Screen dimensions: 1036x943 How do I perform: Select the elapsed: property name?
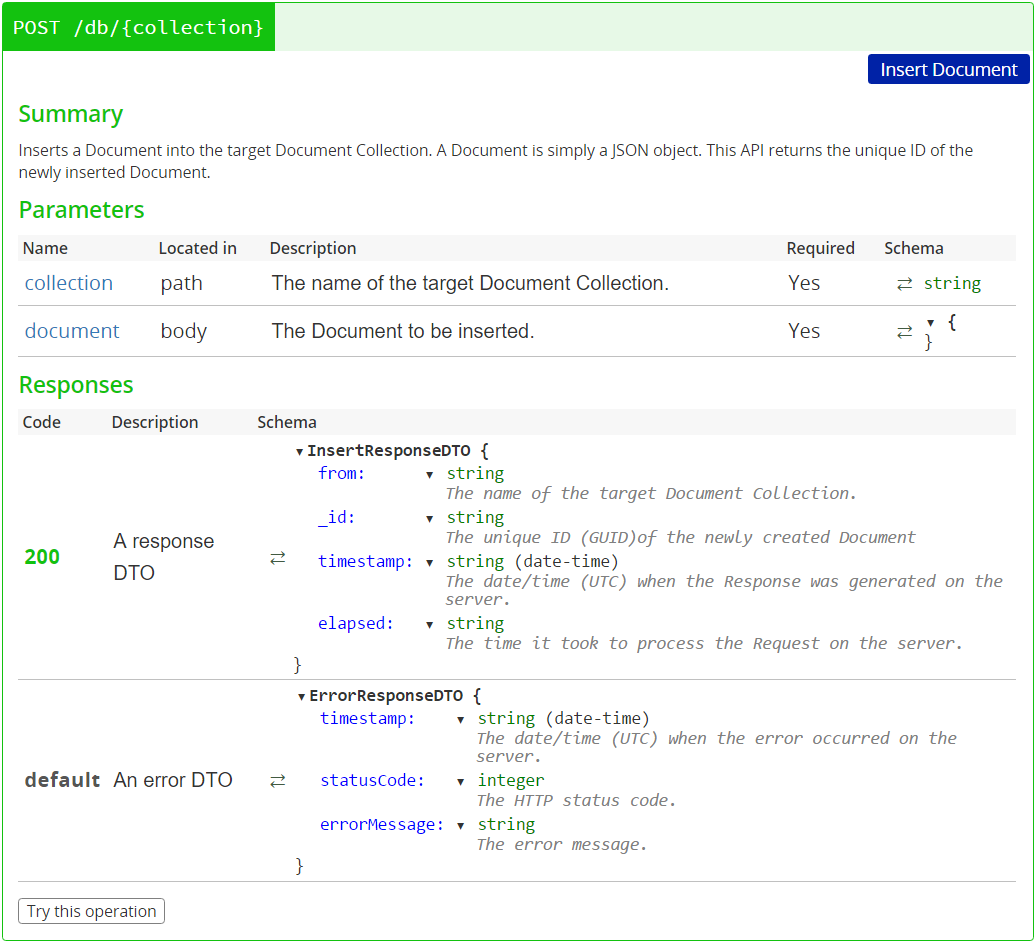click(355, 623)
